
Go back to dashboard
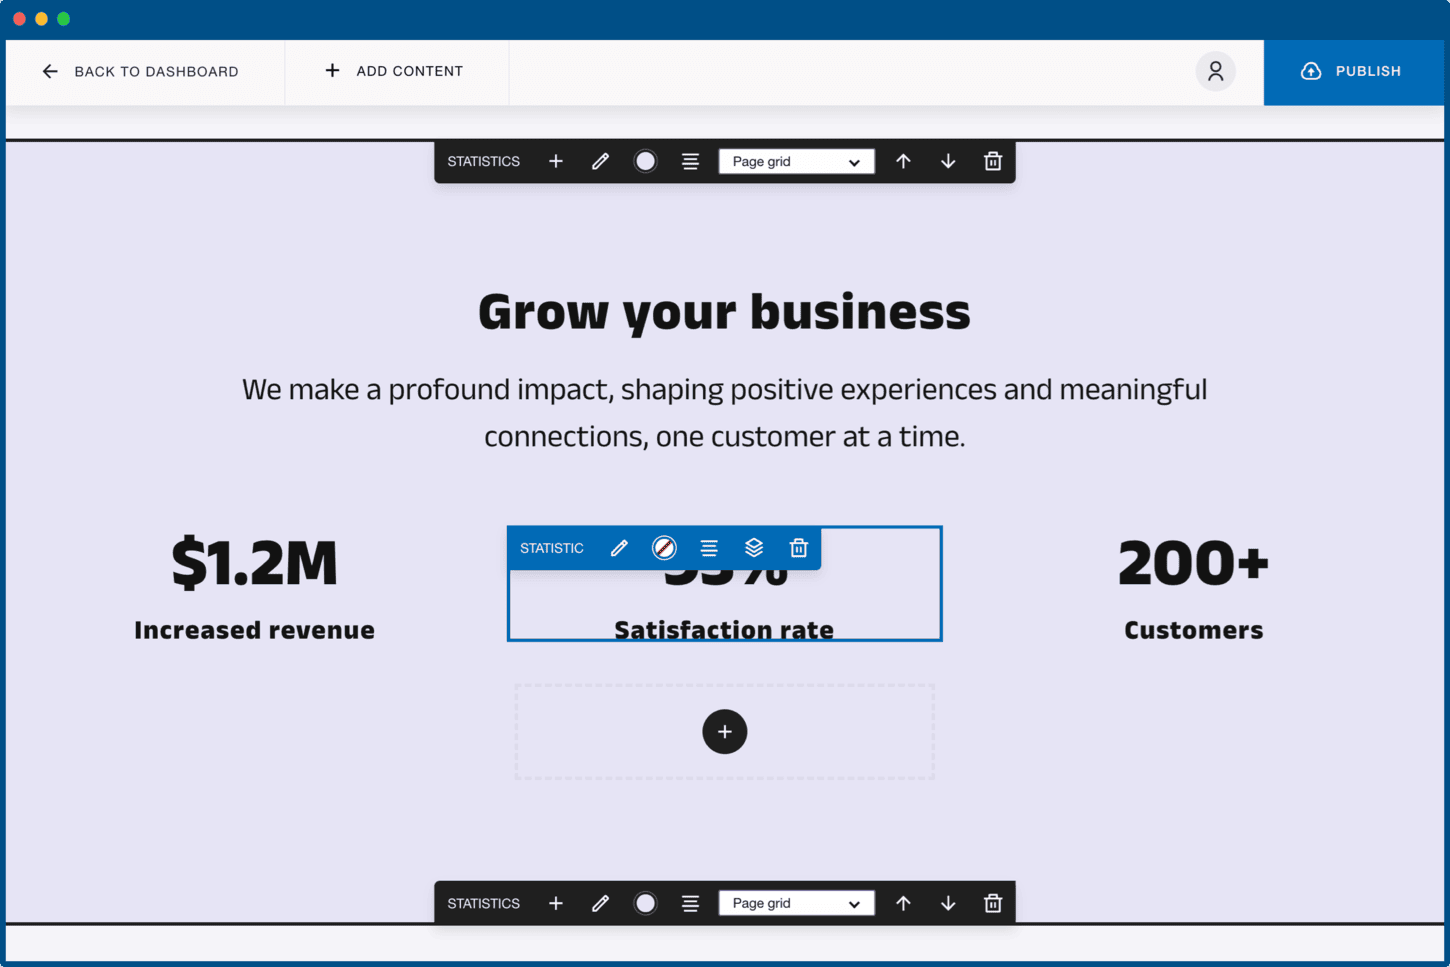click(x=140, y=71)
